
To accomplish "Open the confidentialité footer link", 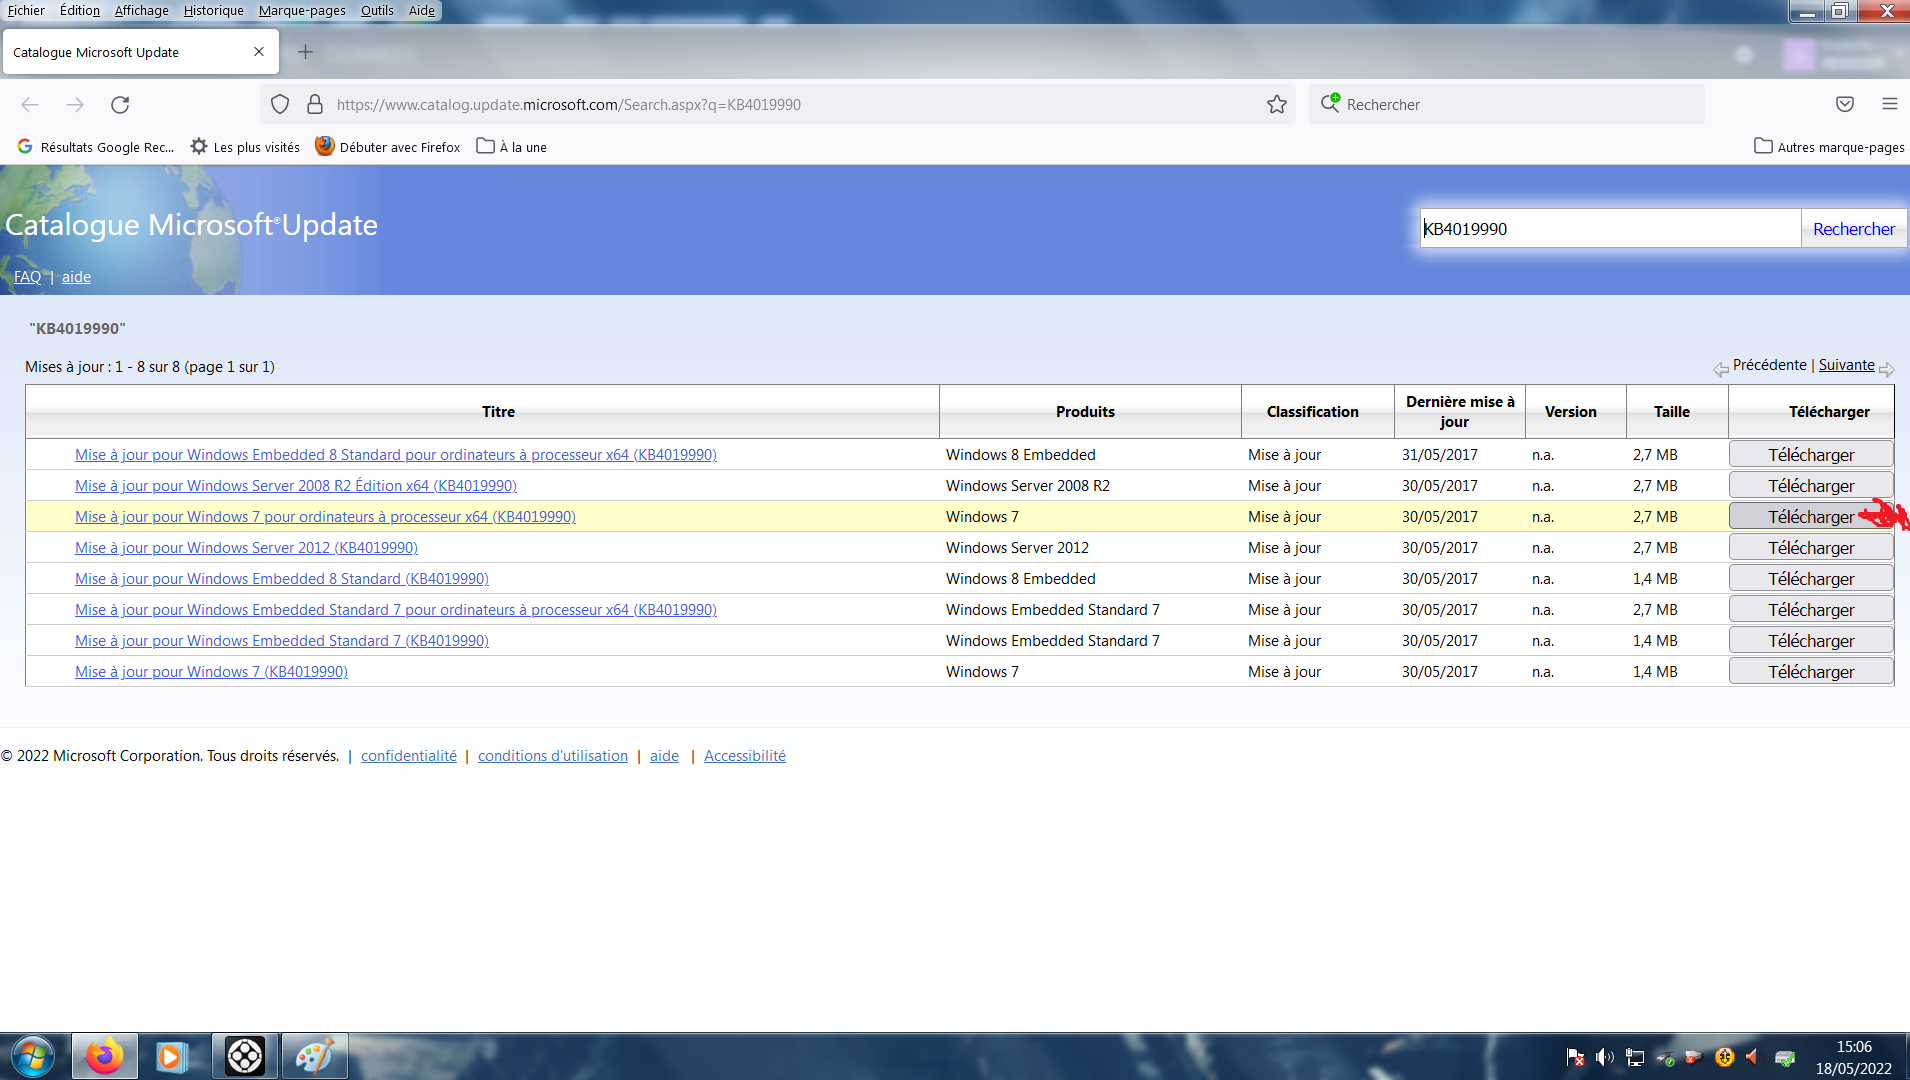I will [408, 756].
